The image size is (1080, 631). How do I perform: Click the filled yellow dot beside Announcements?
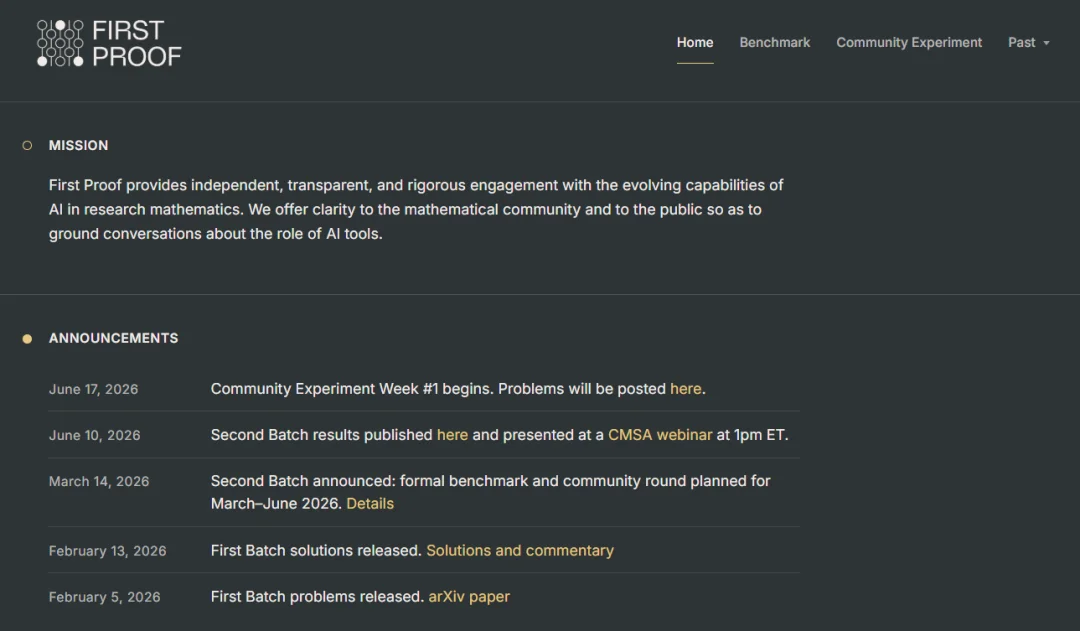point(28,339)
